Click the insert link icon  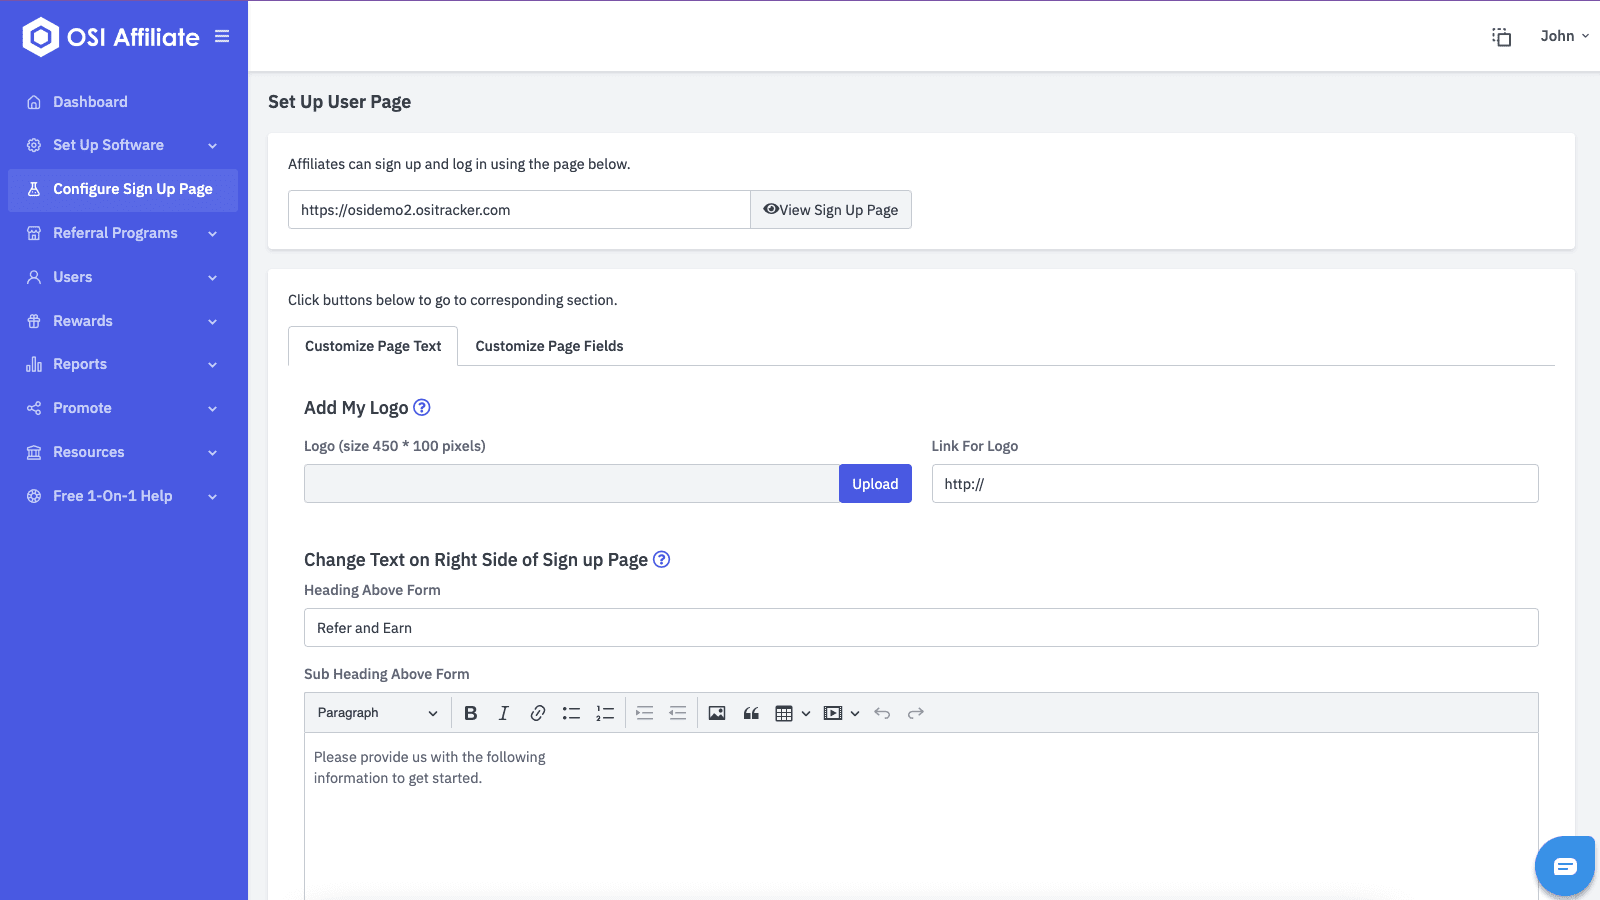point(538,713)
